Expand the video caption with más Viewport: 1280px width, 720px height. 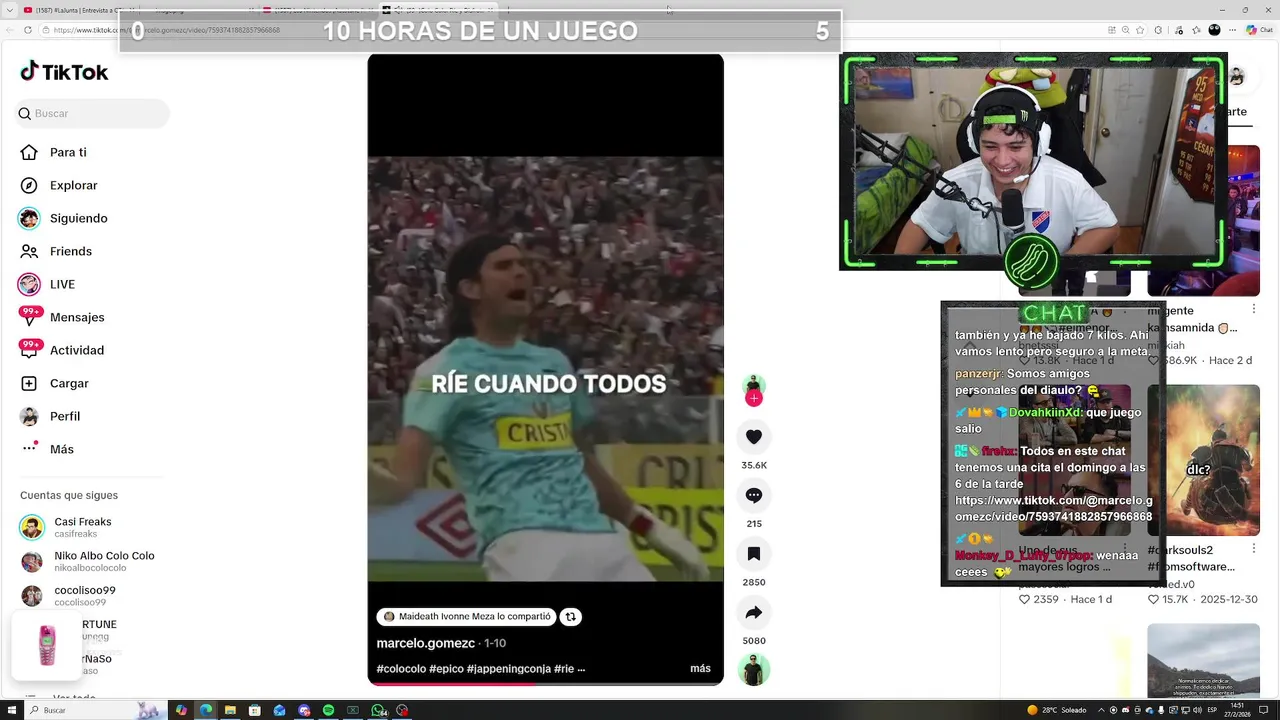pyautogui.click(x=700, y=669)
